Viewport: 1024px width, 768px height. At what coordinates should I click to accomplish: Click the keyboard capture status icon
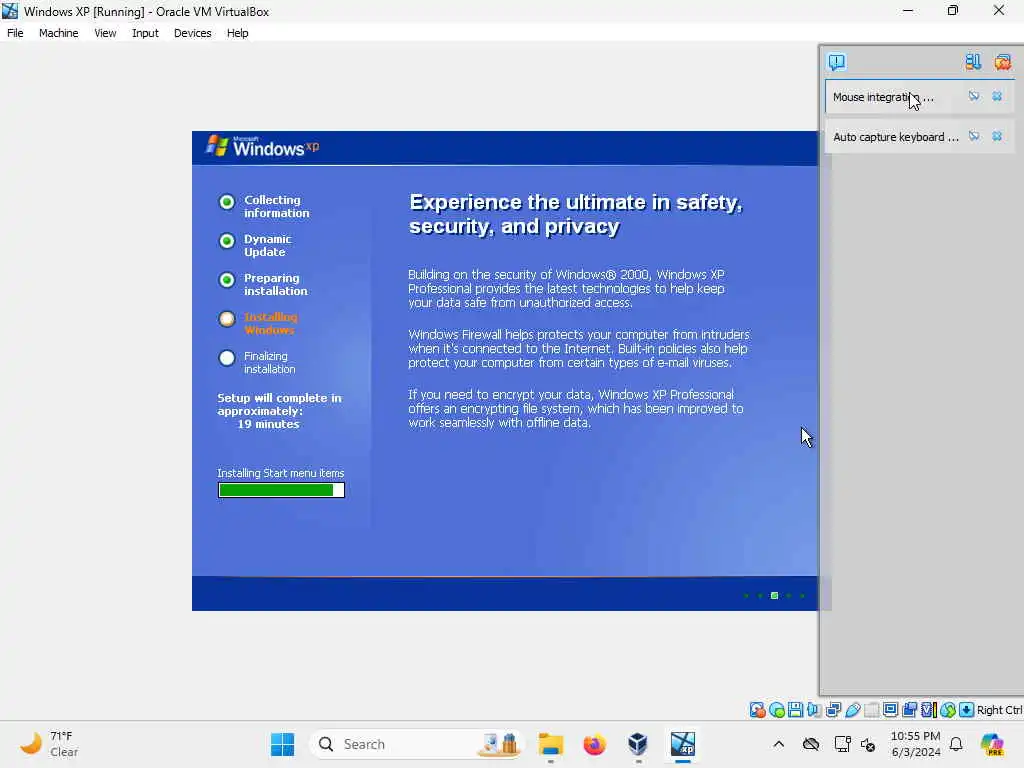tap(967, 710)
